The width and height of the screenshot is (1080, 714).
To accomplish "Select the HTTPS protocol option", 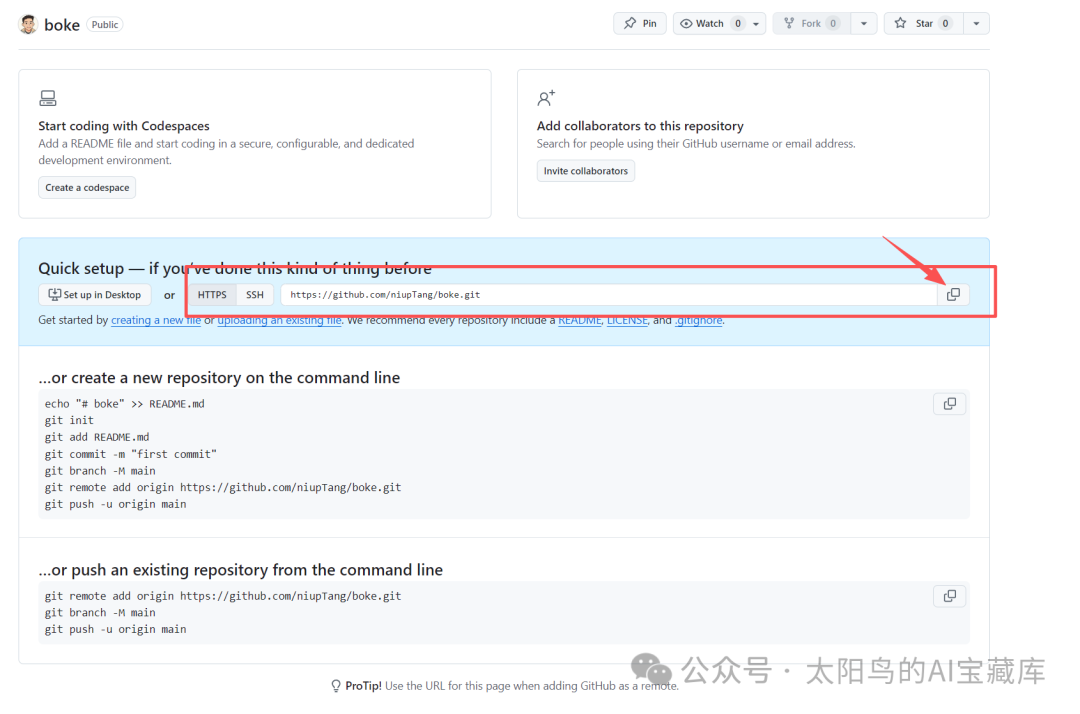I will point(212,295).
